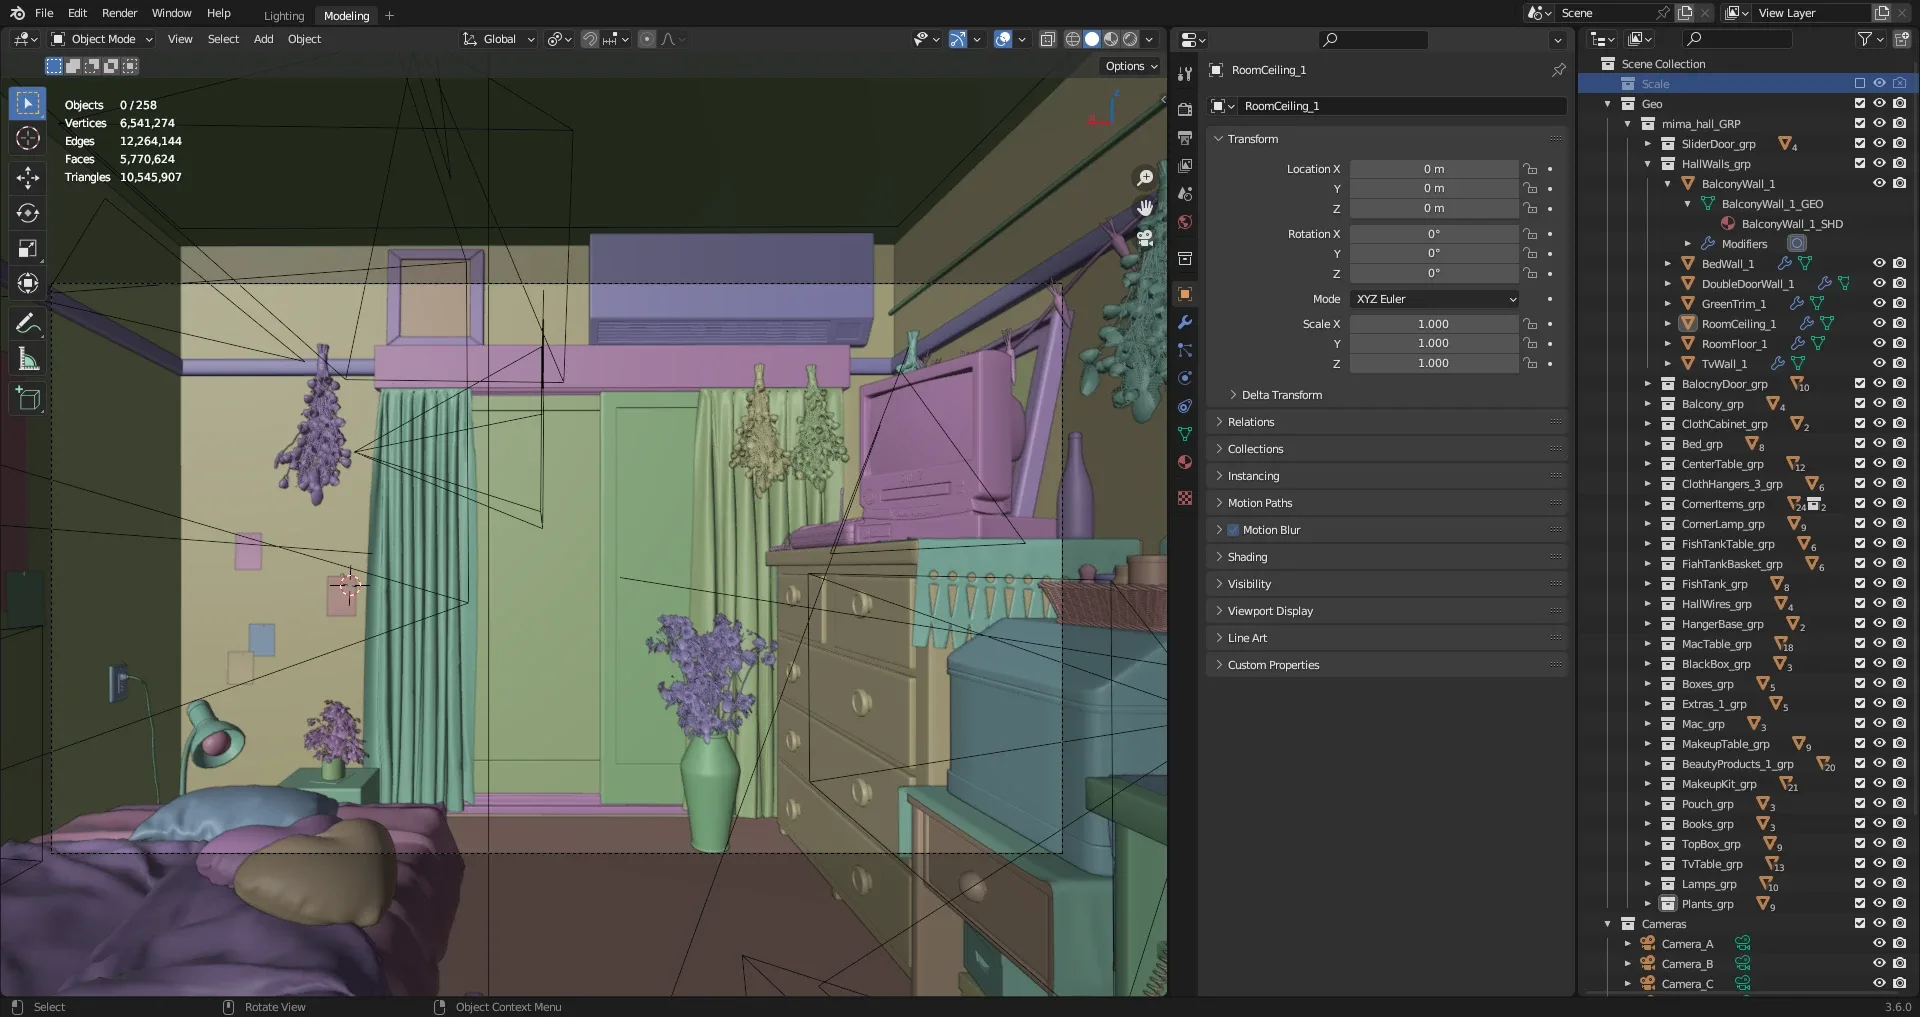Select the Transform tool

(x=28, y=283)
